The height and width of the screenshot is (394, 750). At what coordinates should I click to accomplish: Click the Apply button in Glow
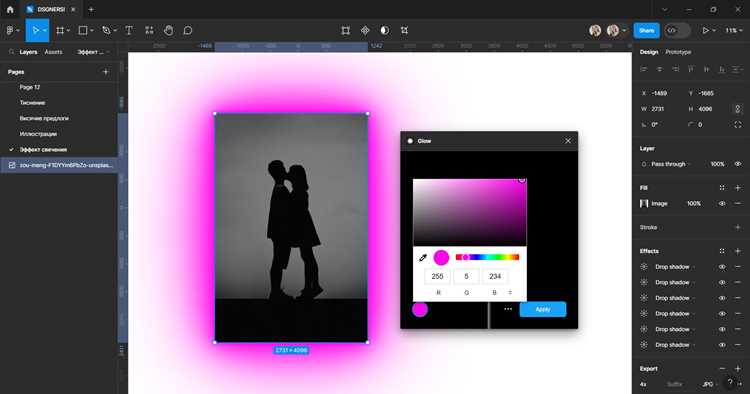pyautogui.click(x=542, y=309)
